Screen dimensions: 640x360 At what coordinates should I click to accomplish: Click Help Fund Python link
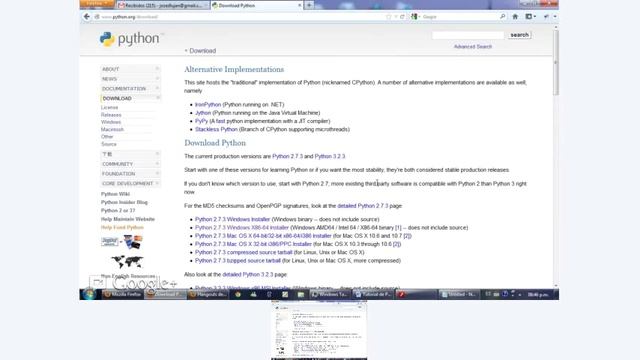[122, 227]
